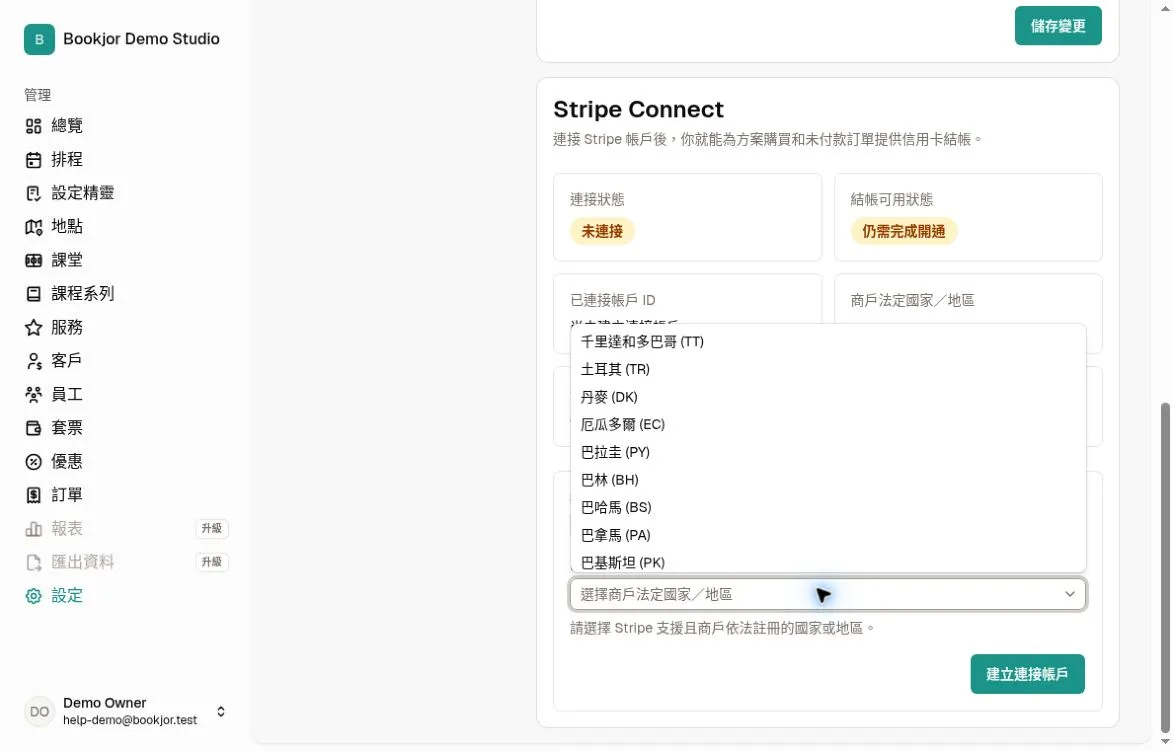The width and height of the screenshot is (1173, 751).
Task: Click the 地點 map icon
Action: coord(33,227)
